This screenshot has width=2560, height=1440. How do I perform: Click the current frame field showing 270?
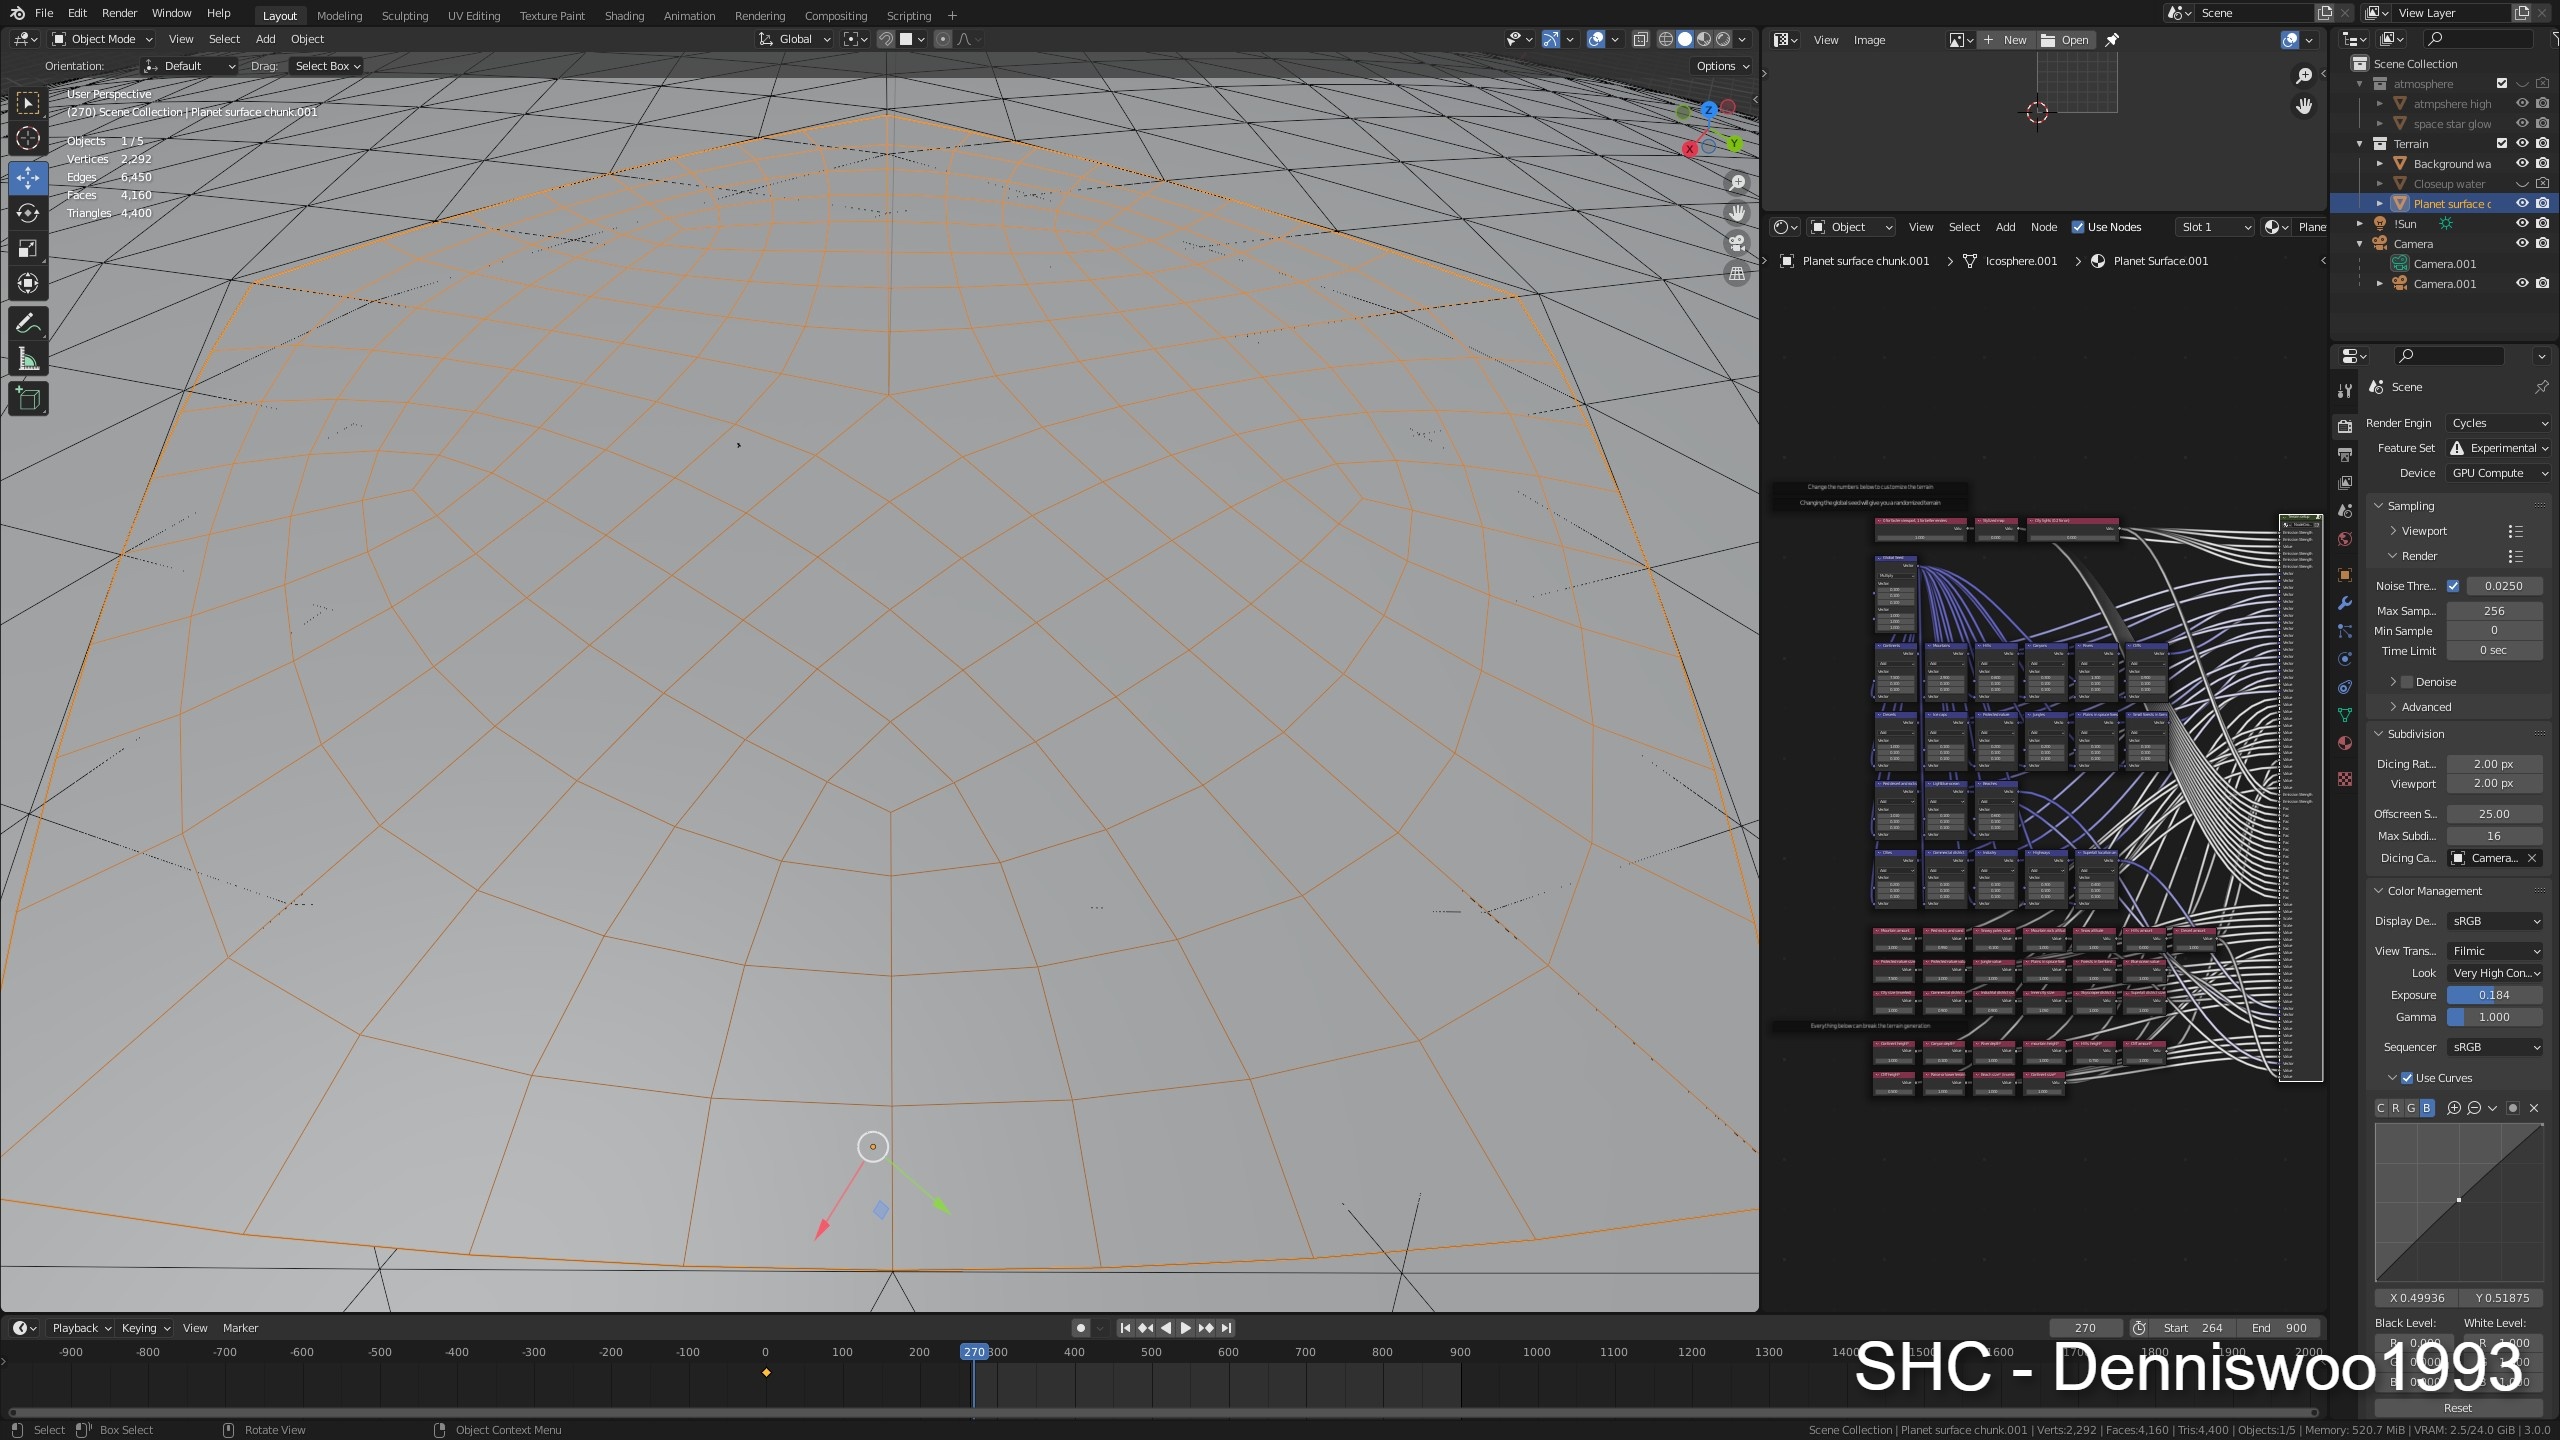tap(2086, 1327)
